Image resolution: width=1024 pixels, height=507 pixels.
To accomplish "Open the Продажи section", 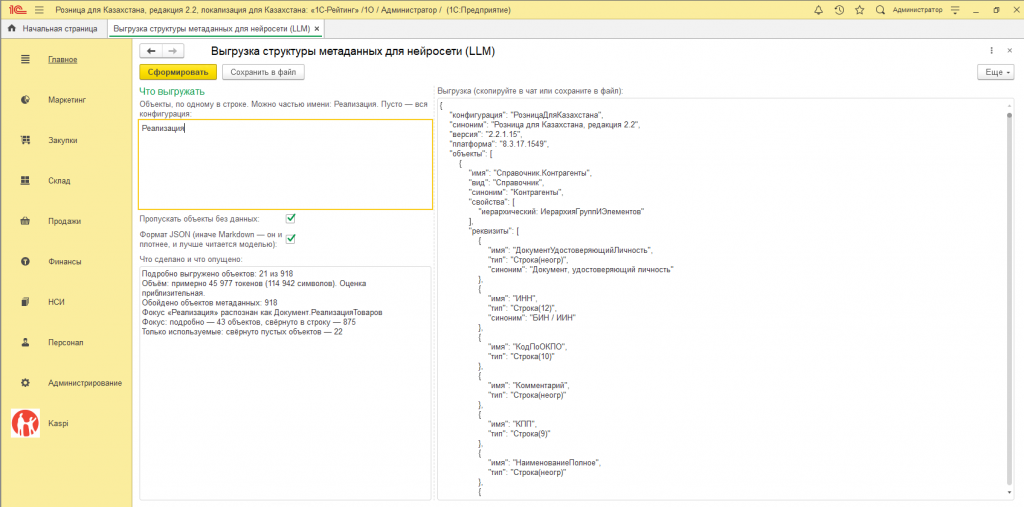I will pyautogui.click(x=64, y=221).
